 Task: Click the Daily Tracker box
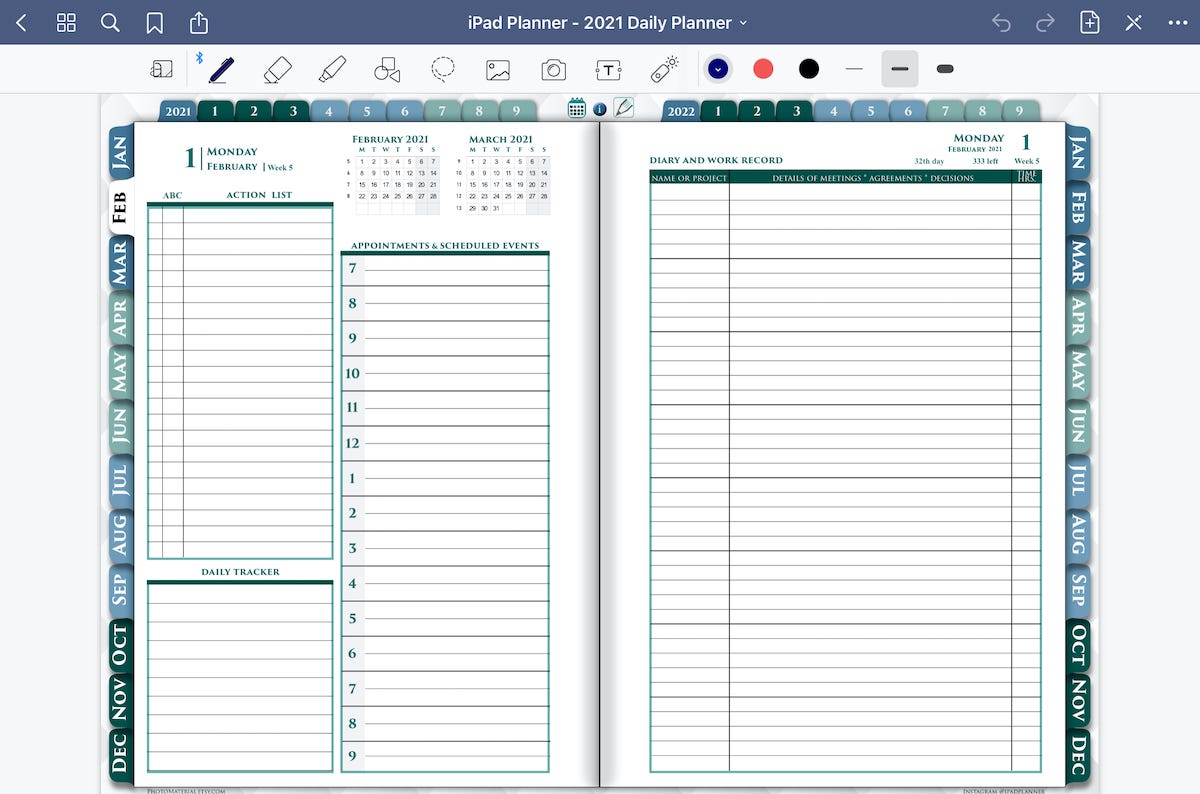point(240,677)
